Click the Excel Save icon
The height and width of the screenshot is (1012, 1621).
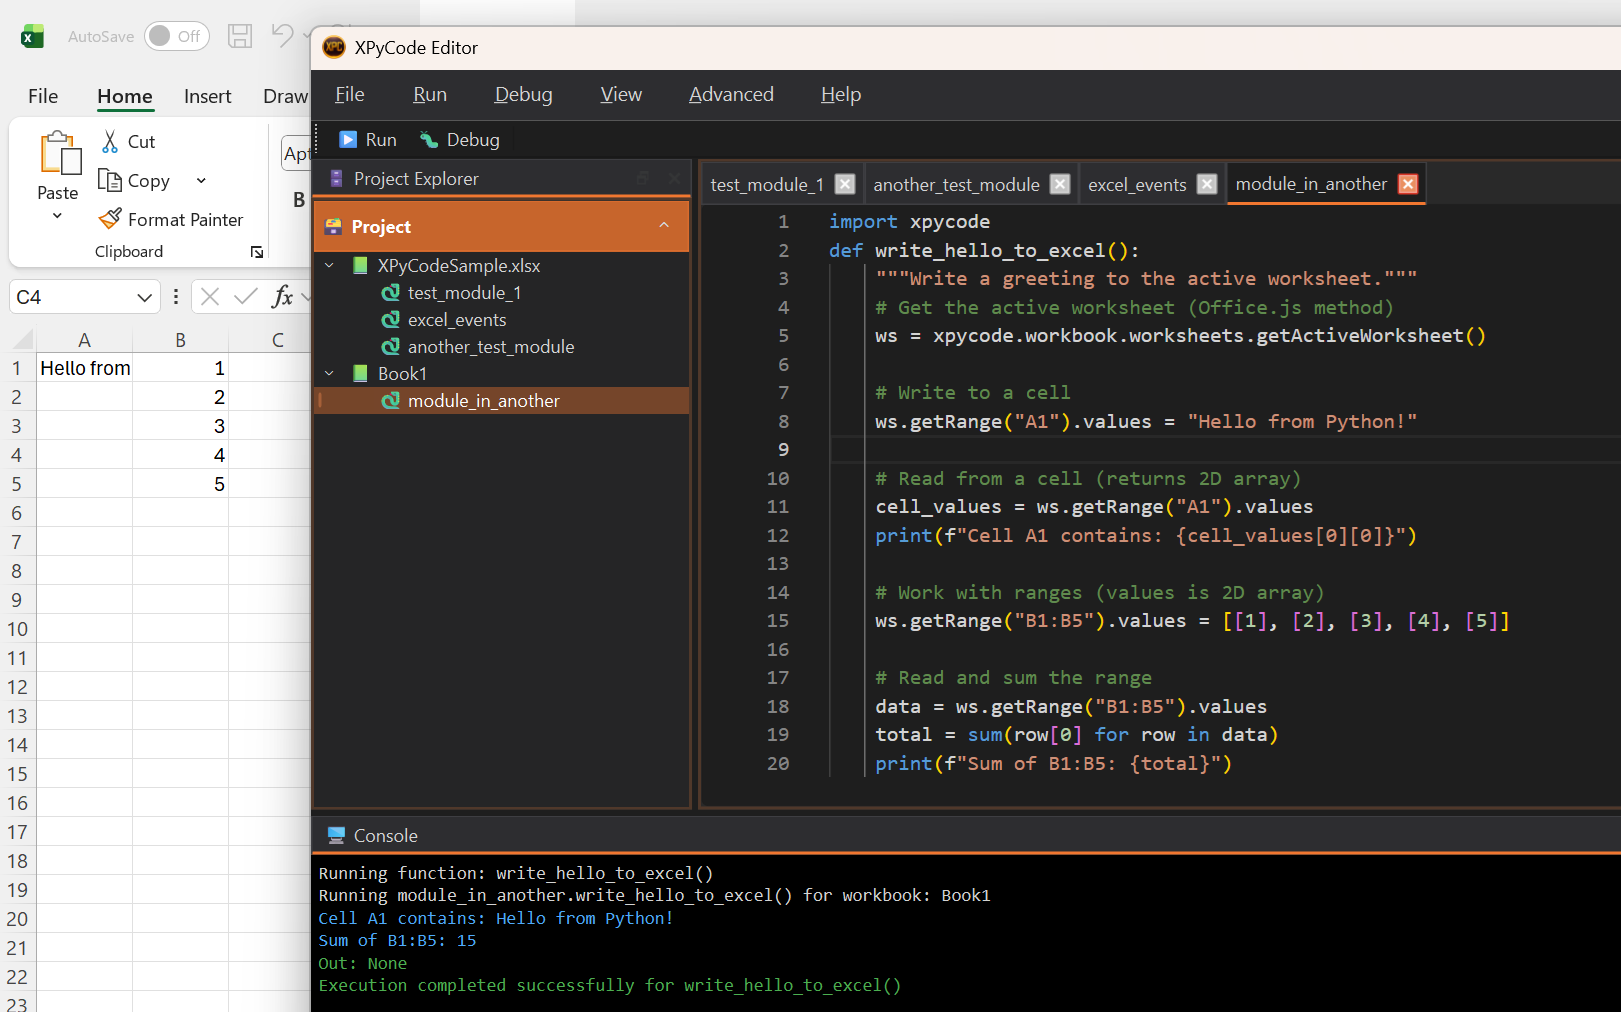240,36
